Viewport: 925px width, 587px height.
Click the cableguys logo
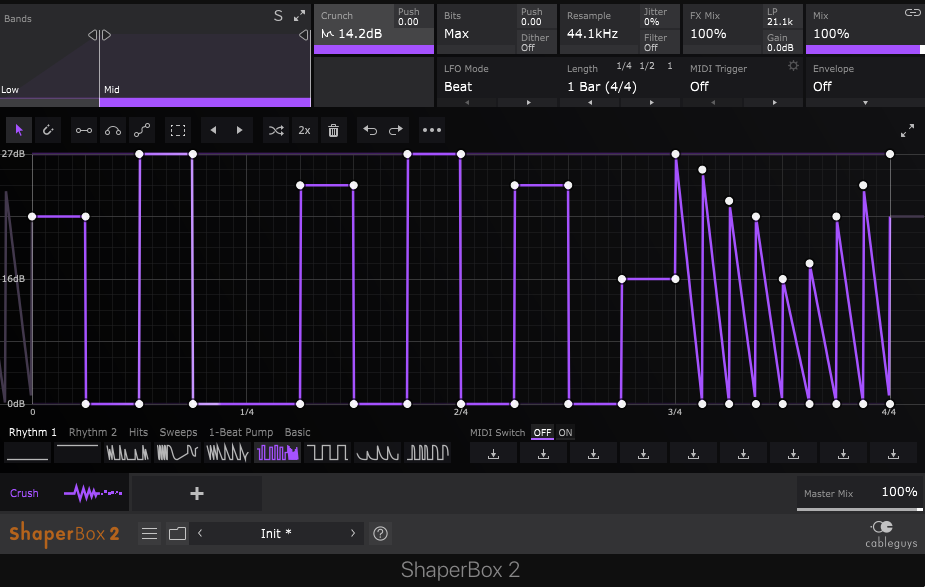pos(891,534)
